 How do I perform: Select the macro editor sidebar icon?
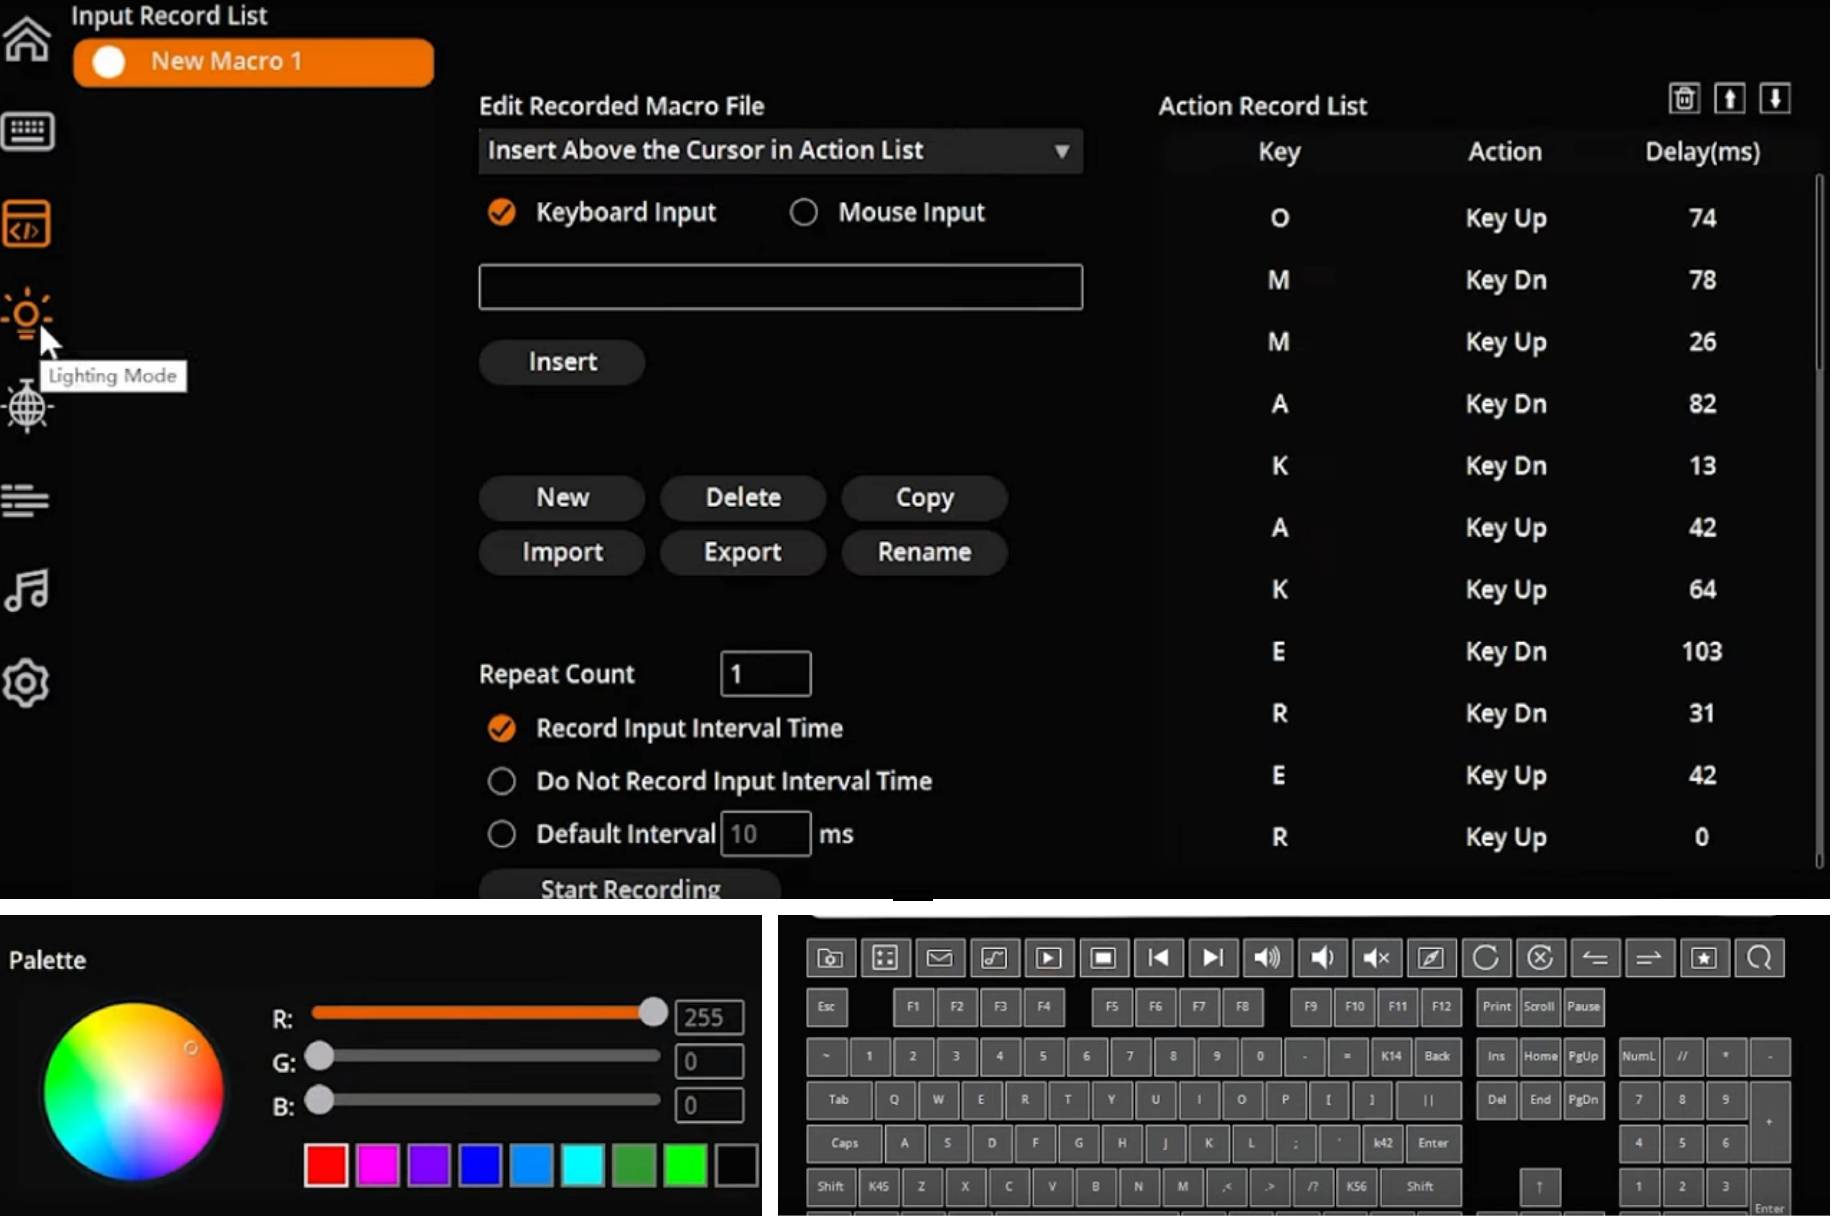27,224
